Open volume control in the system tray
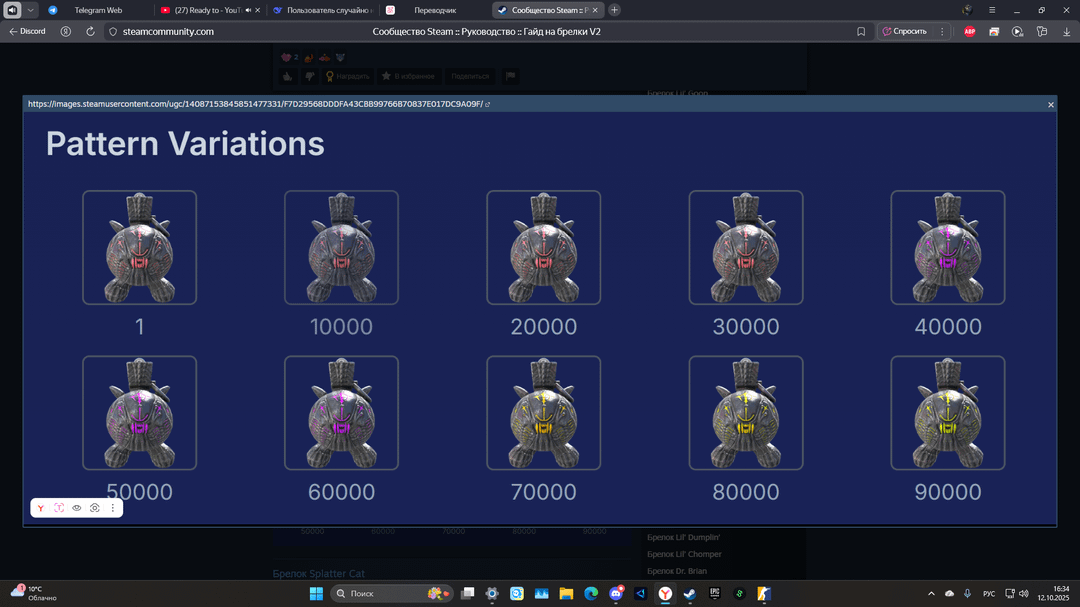Image resolution: width=1080 pixels, height=607 pixels. tap(1024, 593)
